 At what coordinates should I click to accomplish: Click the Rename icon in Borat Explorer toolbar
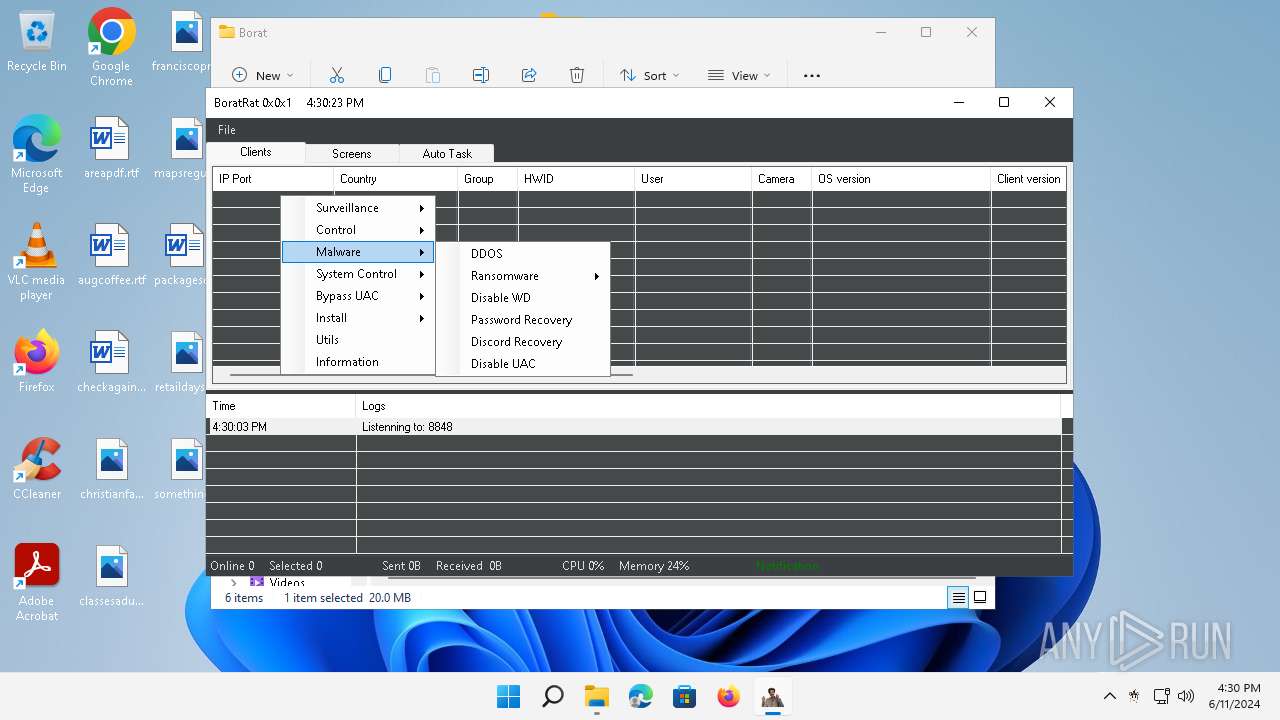pos(481,75)
